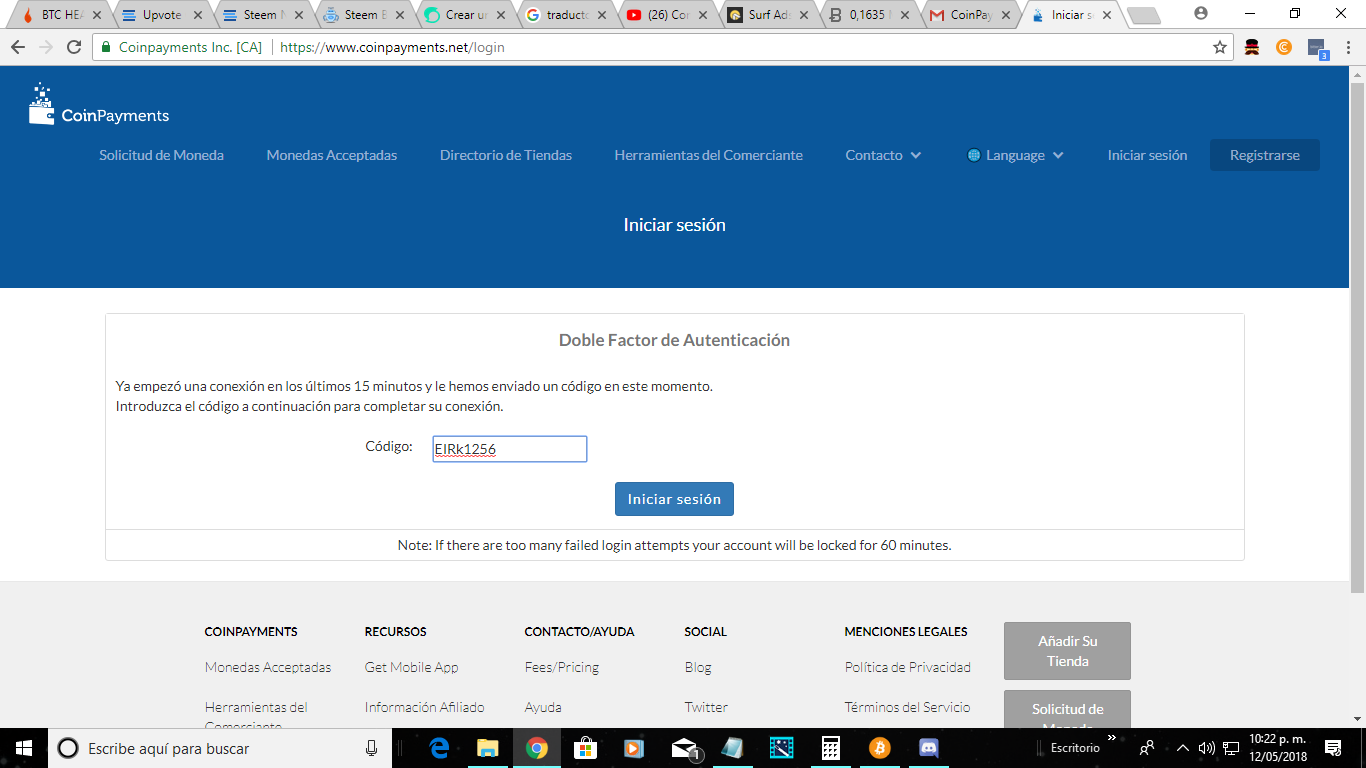Bookmark this page with the star
The width and height of the screenshot is (1366, 768).
tap(1220, 47)
